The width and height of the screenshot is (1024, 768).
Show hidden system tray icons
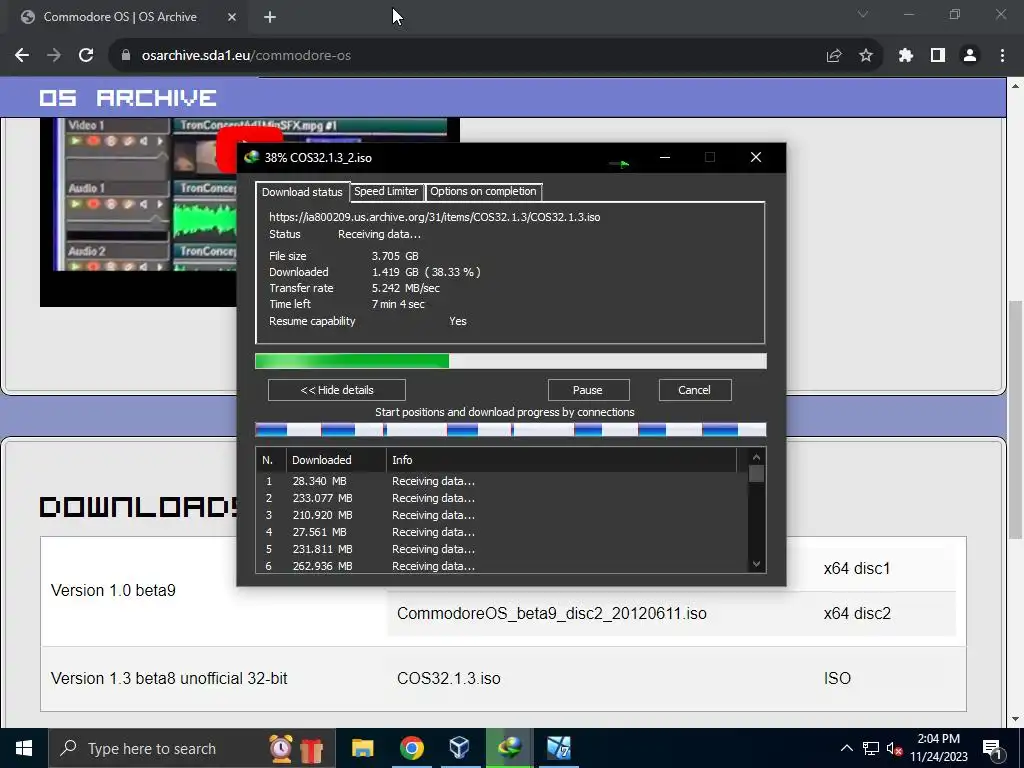pyautogui.click(x=846, y=748)
